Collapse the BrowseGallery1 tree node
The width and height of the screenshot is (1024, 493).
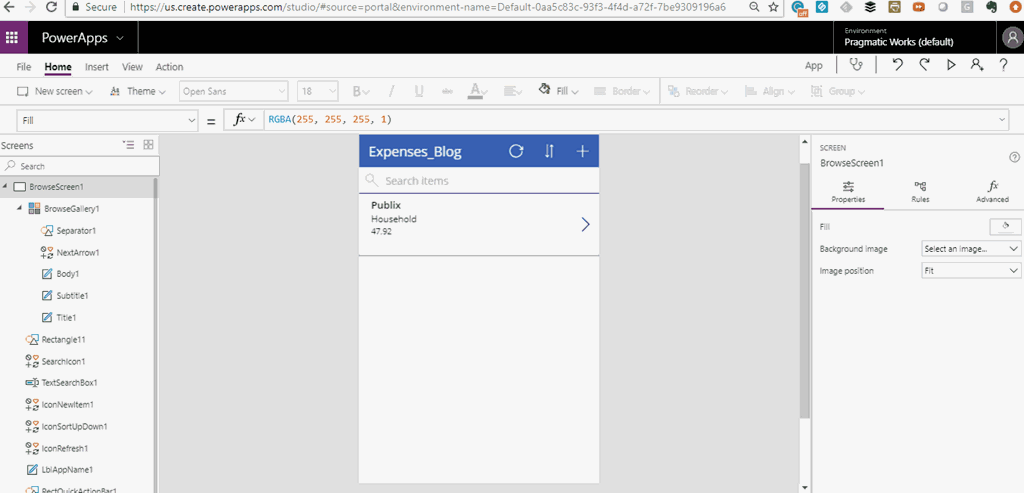click(x=20, y=209)
